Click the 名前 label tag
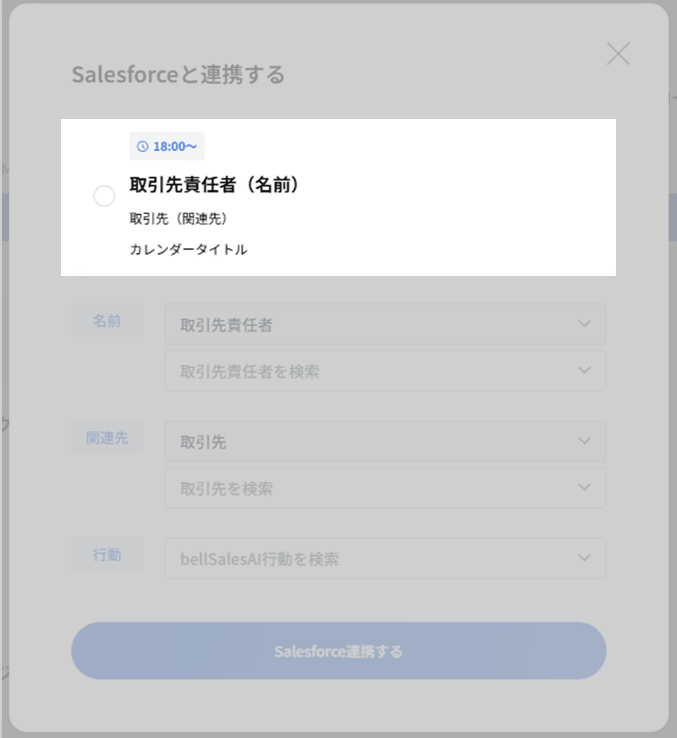Viewport: 677px width, 738px height. [x=106, y=321]
